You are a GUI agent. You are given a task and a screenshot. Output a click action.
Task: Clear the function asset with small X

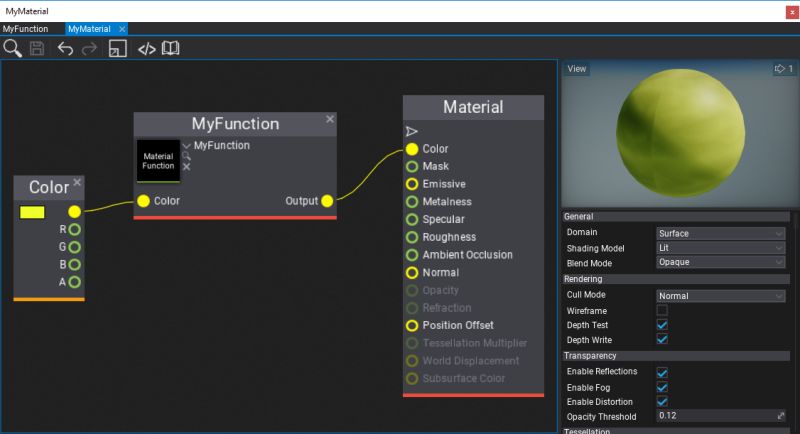pos(186,167)
